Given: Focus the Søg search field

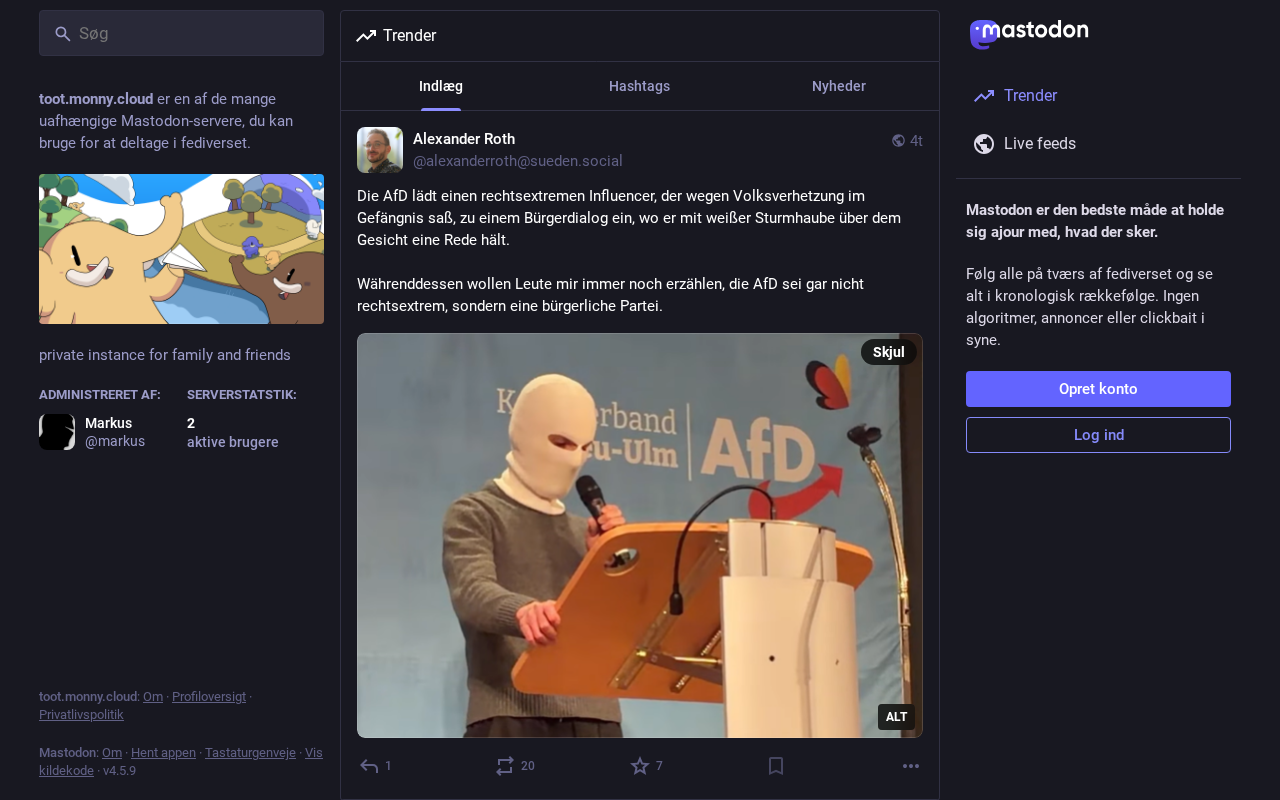Looking at the screenshot, I should coord(181,33).
